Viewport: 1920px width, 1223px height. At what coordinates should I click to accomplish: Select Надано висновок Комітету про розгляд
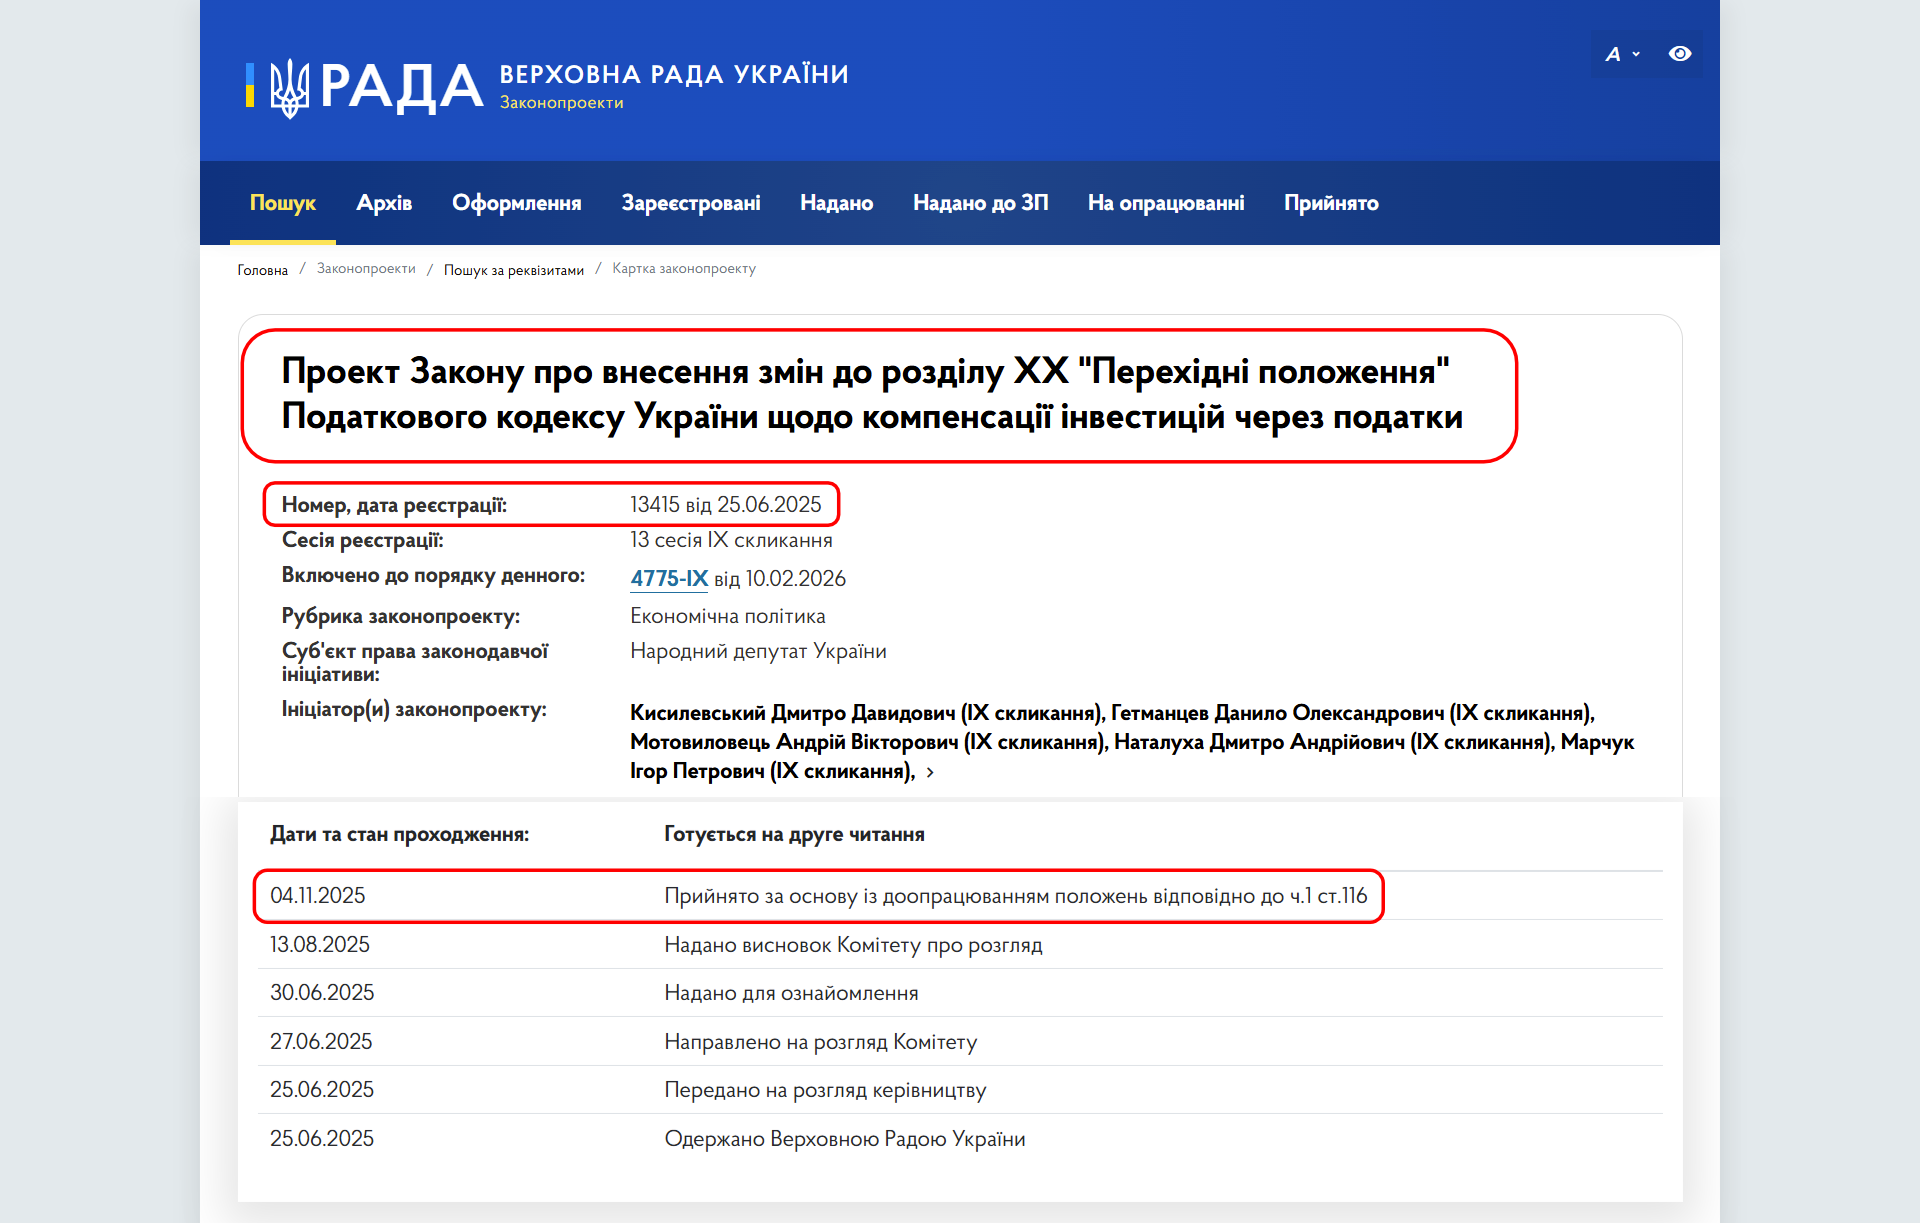click(x=854, y=945)
